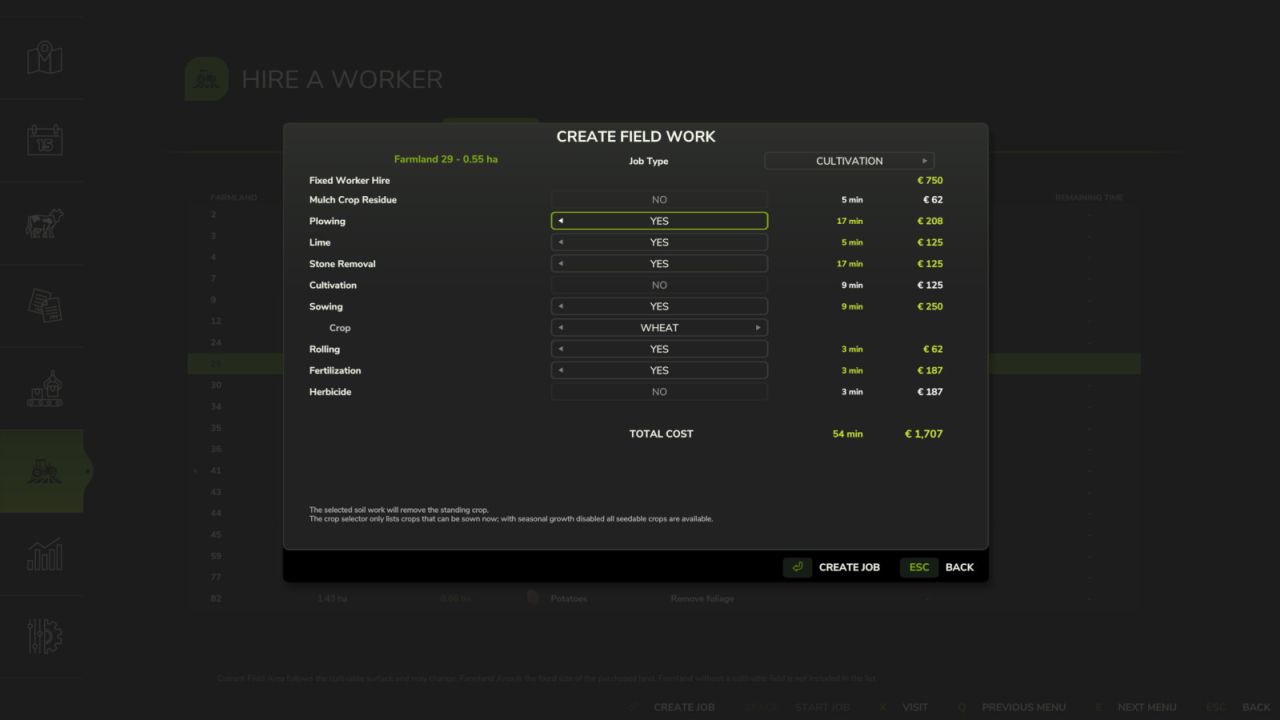Open the settings sliders gear icon
Screen dimensions: 1280x720
(44, 636)
